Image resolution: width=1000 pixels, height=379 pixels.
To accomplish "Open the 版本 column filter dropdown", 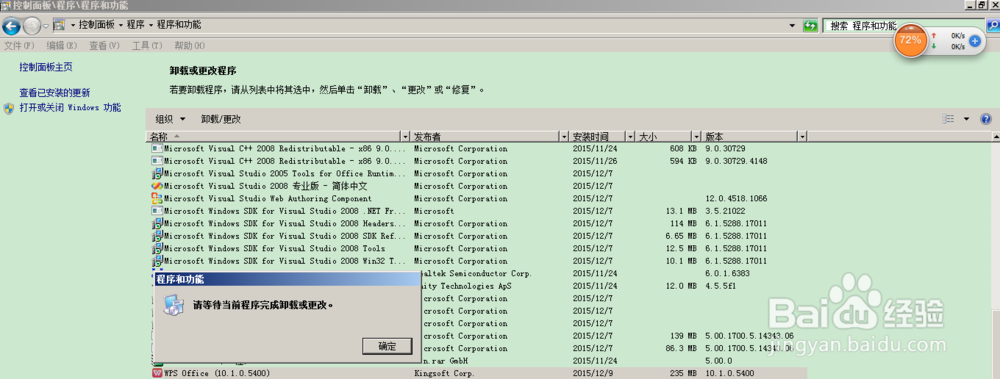I will (802, 137).
